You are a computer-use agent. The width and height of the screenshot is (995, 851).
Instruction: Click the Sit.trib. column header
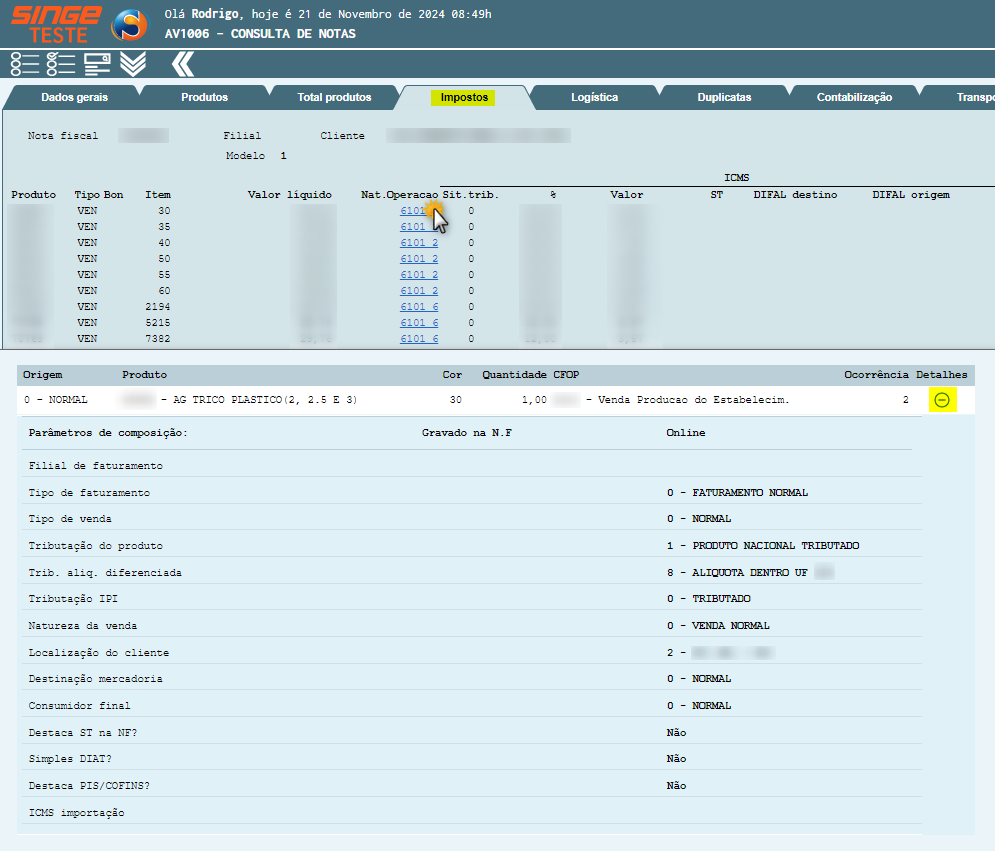[x=470, y=195]
